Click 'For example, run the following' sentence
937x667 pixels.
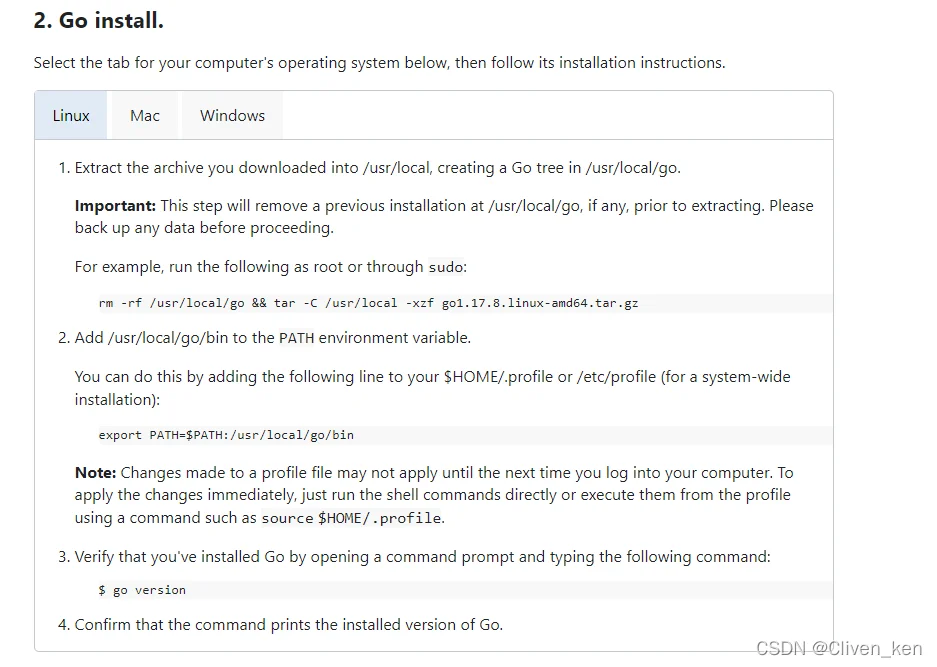click(271, 267)
